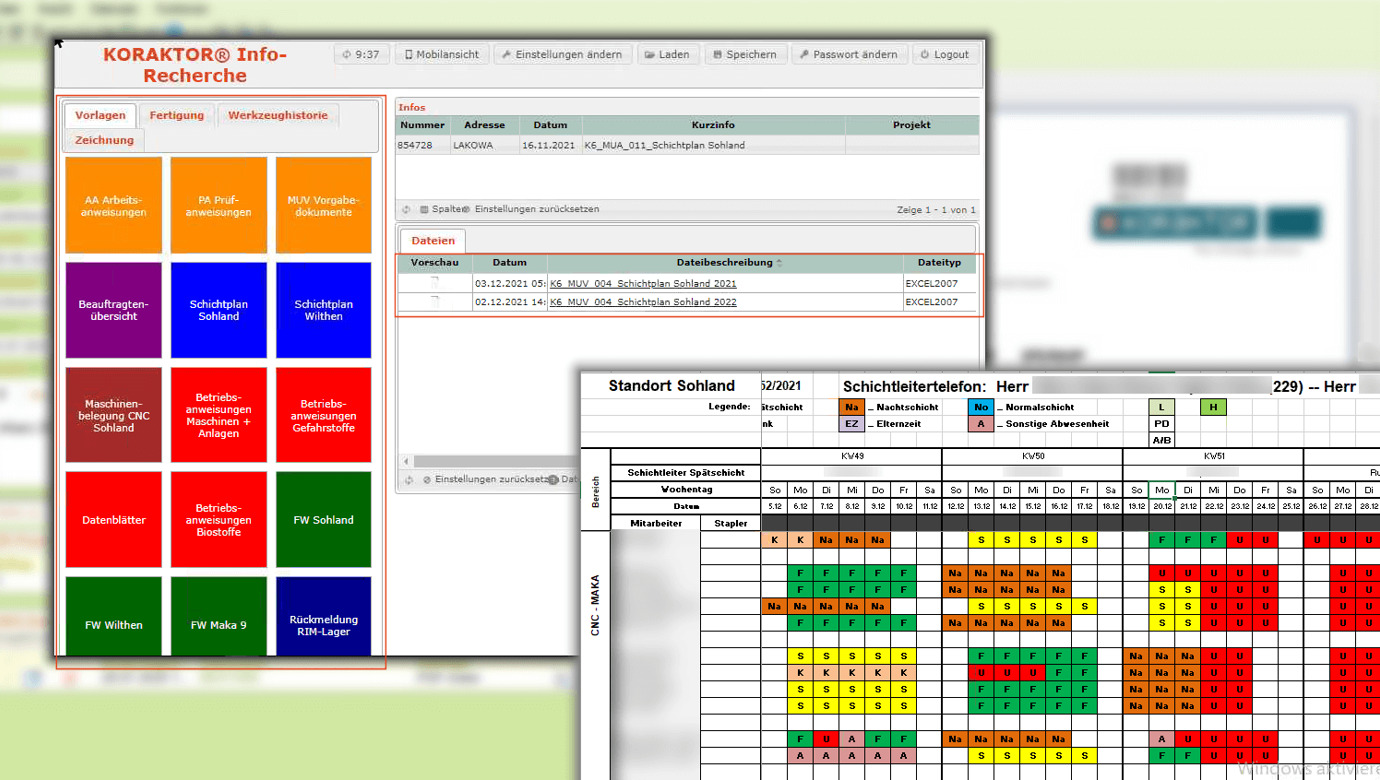This screenshot has height=780, width=1380.
Task: Click preview icon for Schichtplan Sohland 2021
Action: (x=434, y=283)
